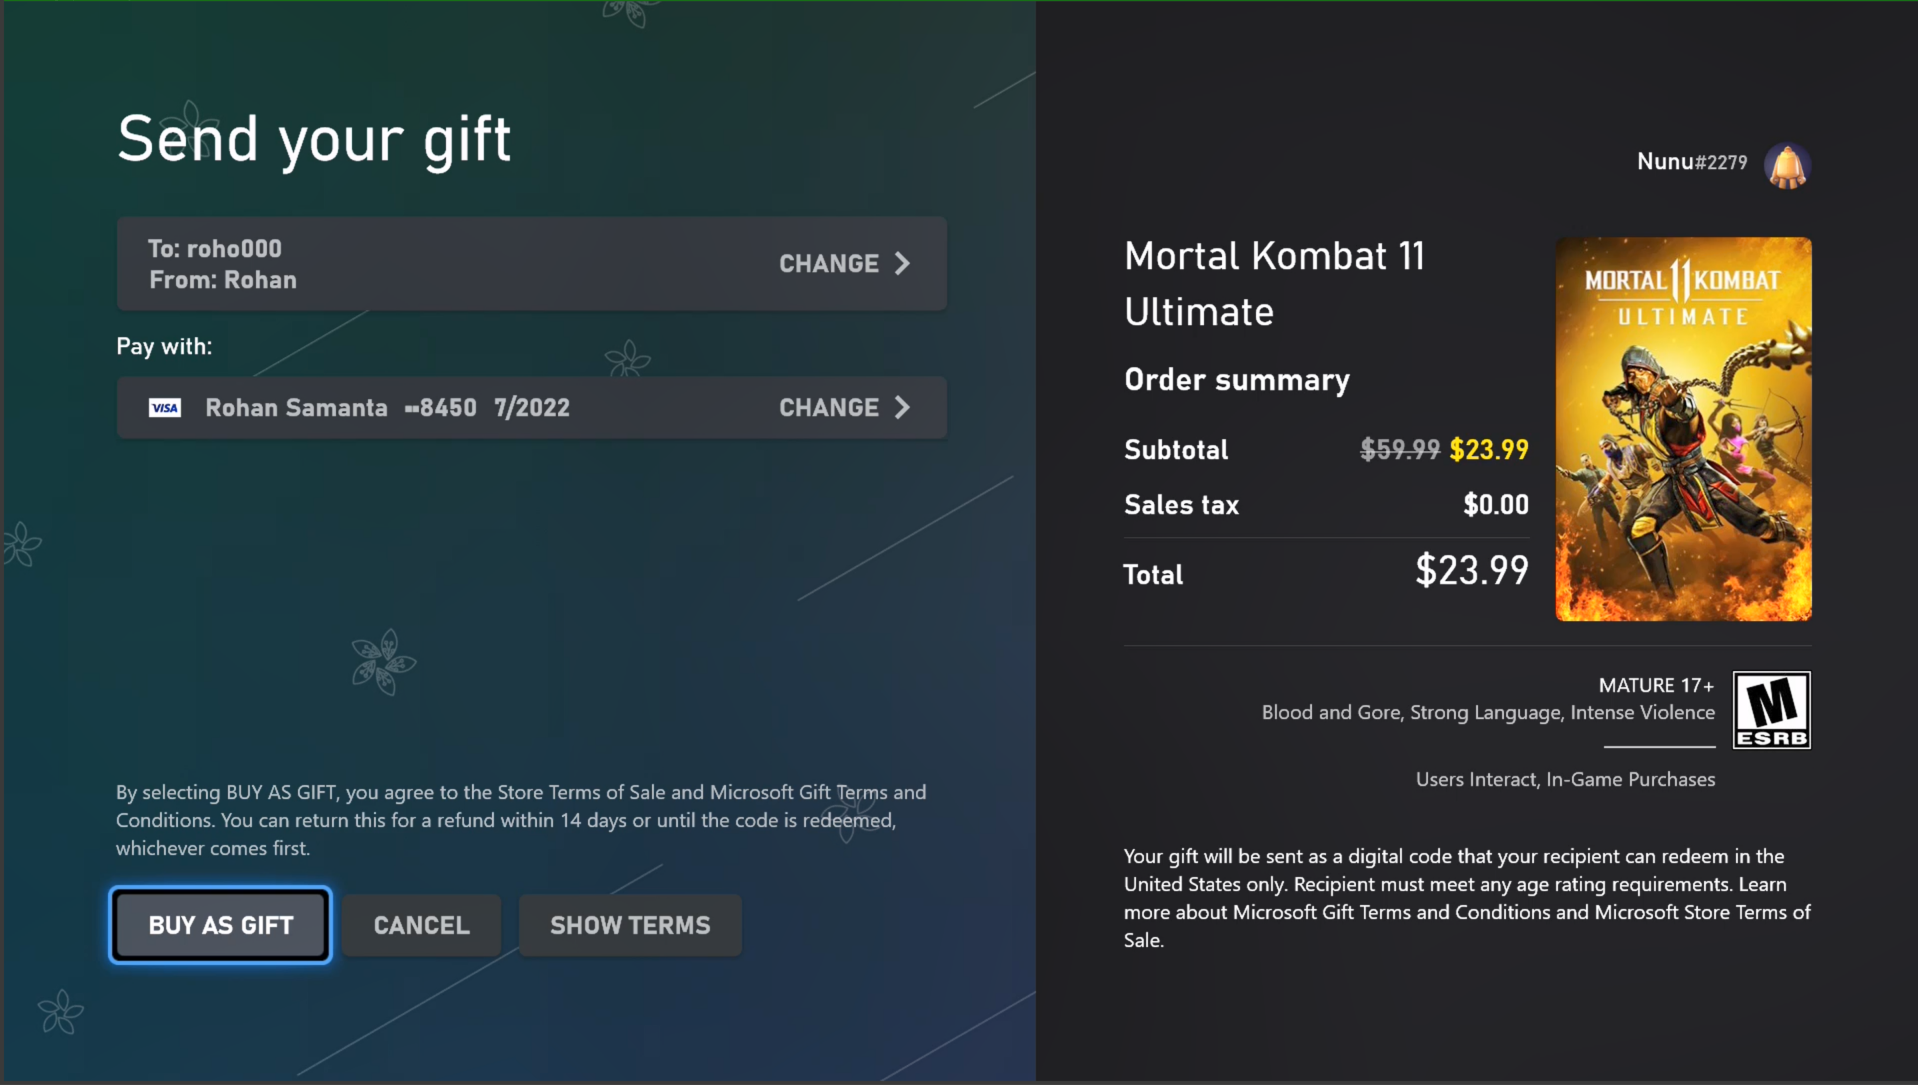Click the Send your gift heading

(x=314, y=139)
